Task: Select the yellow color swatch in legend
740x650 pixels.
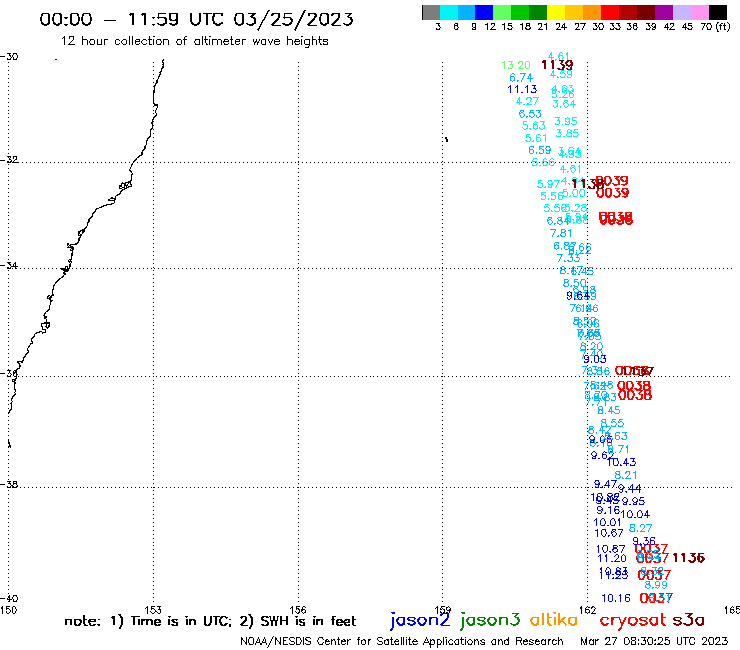Action: [556, 12]
